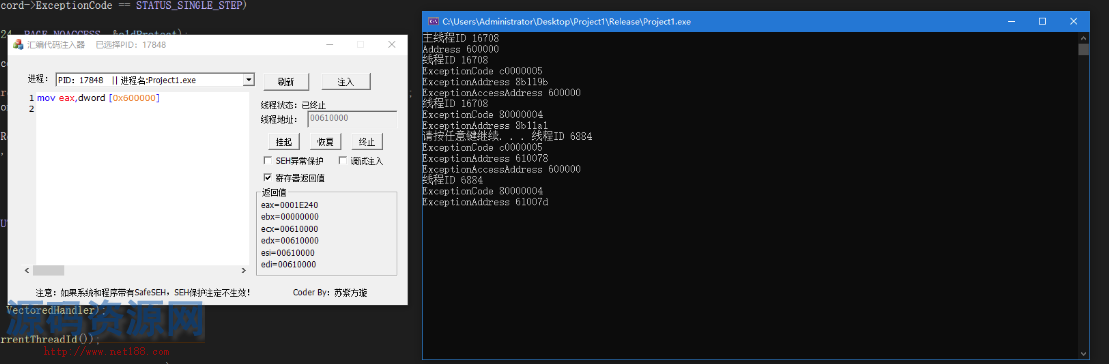The image size is (1109, 364).
Task: Click STATUS_SINGLE_STEP in background code editor
Action: click(190, 6)
